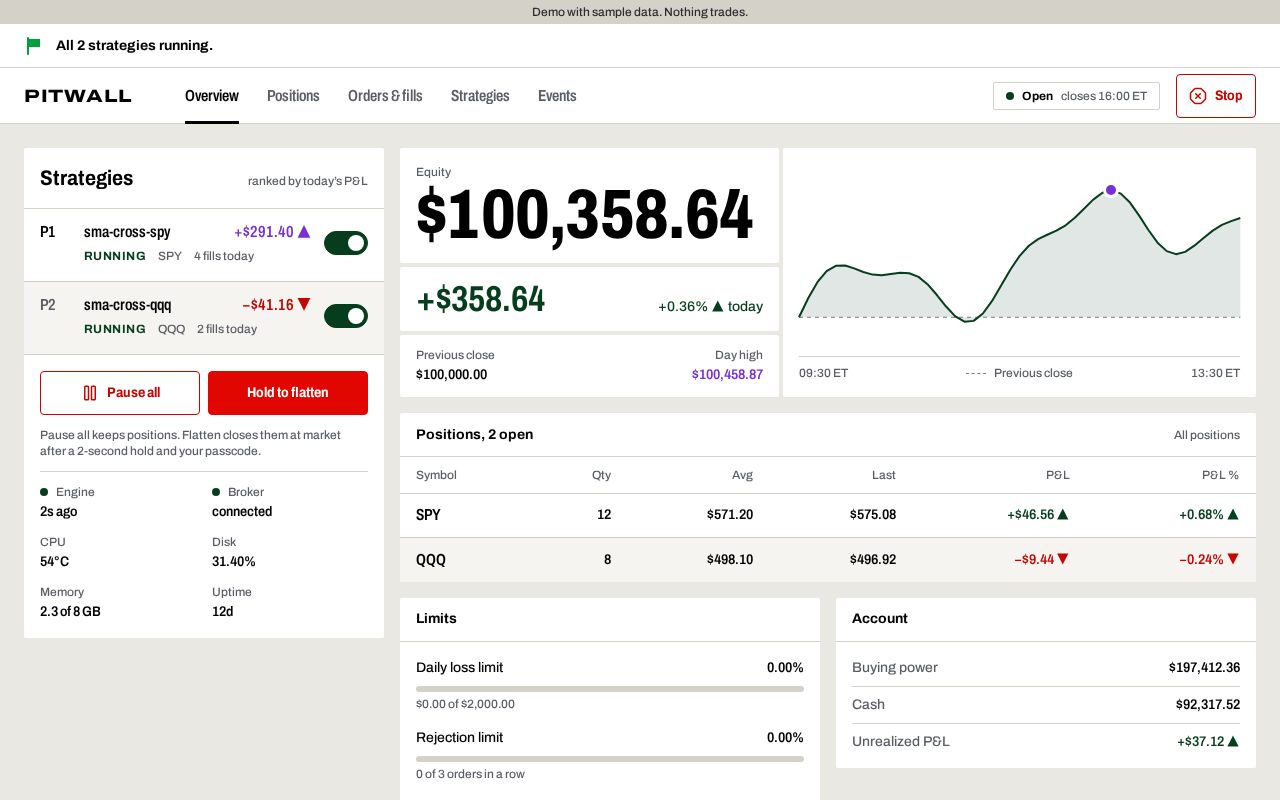Open the Positions tab
Screen dimensions: 1280x800
pos(293,96)
